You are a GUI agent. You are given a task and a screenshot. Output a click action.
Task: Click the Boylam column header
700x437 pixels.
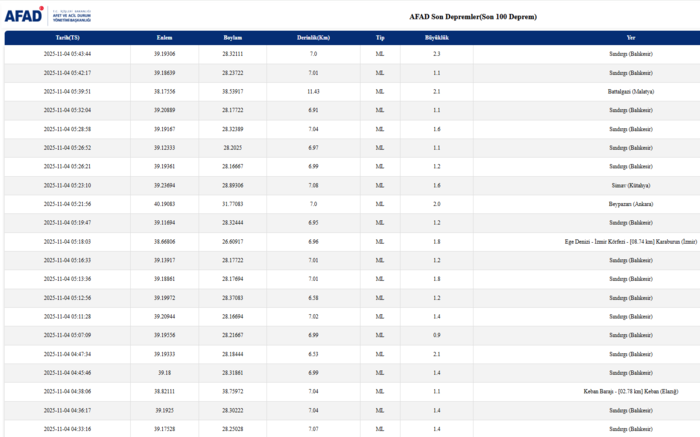(x=232, y=37)
